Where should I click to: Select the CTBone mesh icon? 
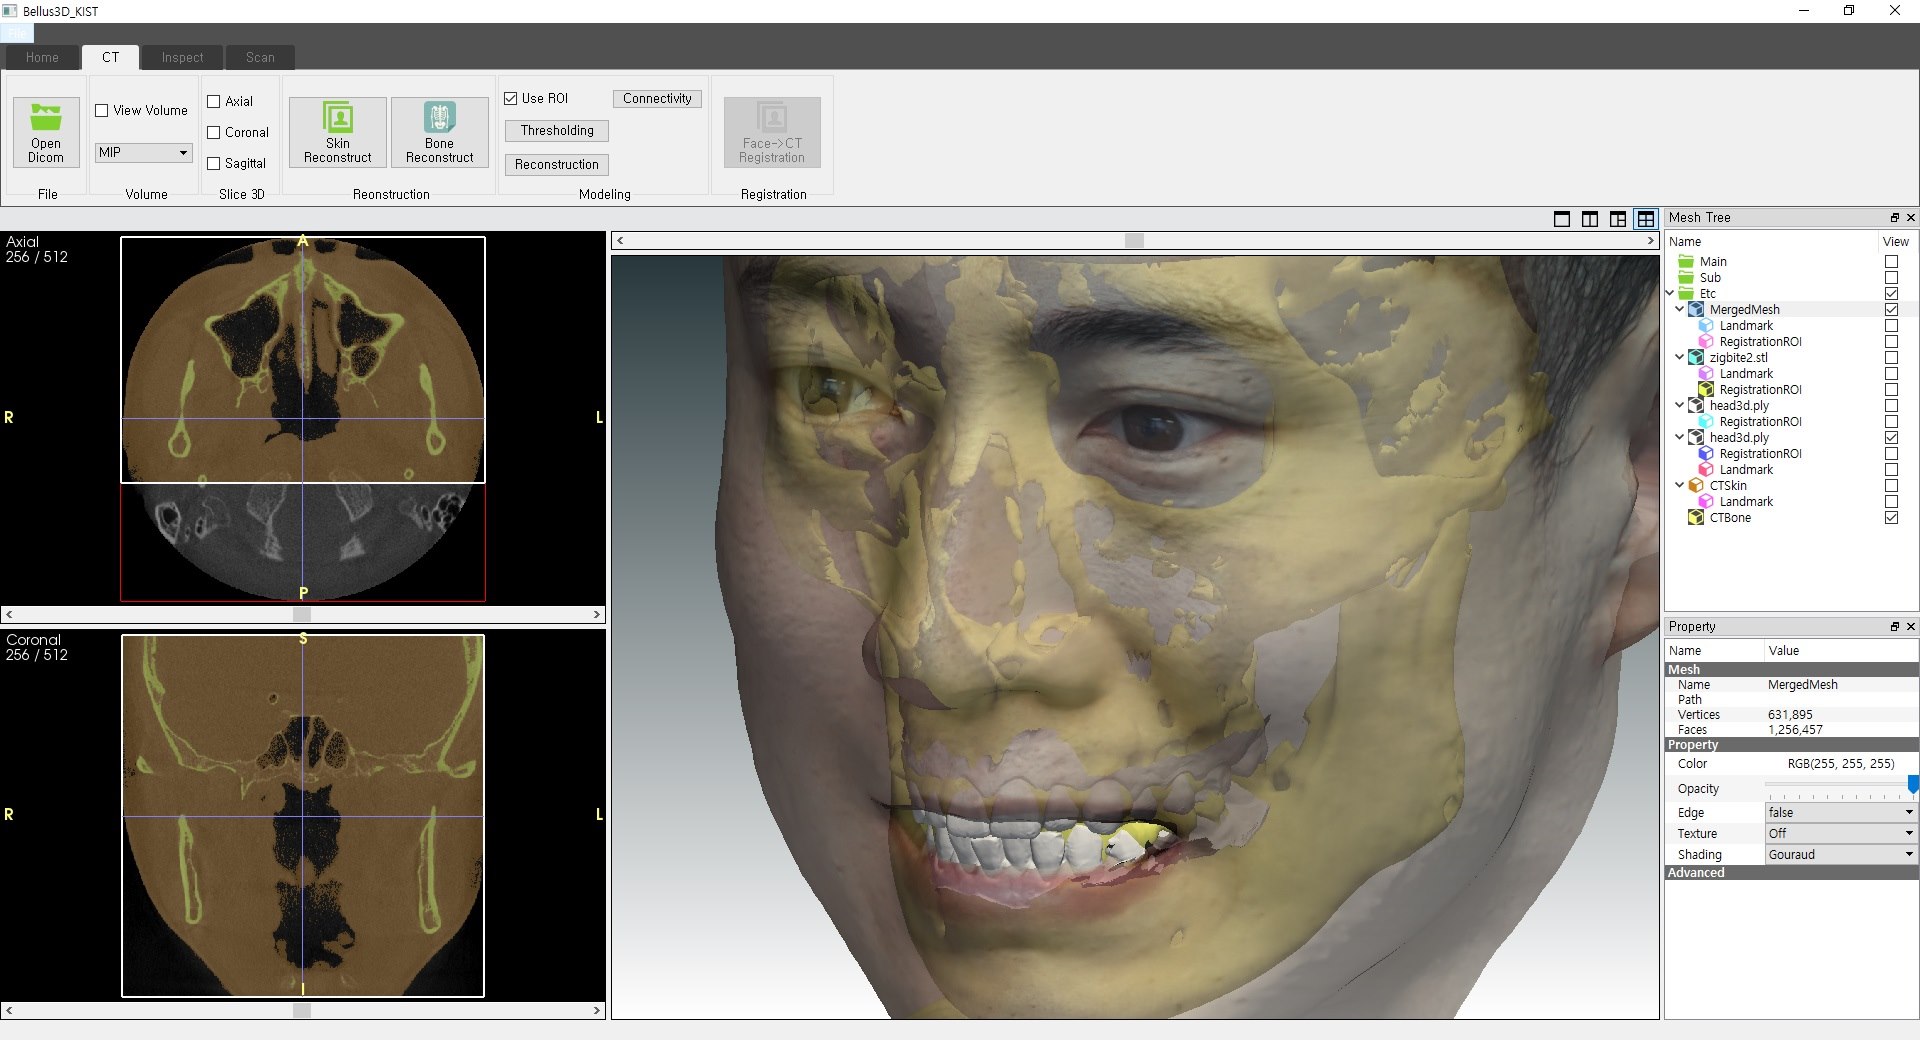click(1696, 518)
